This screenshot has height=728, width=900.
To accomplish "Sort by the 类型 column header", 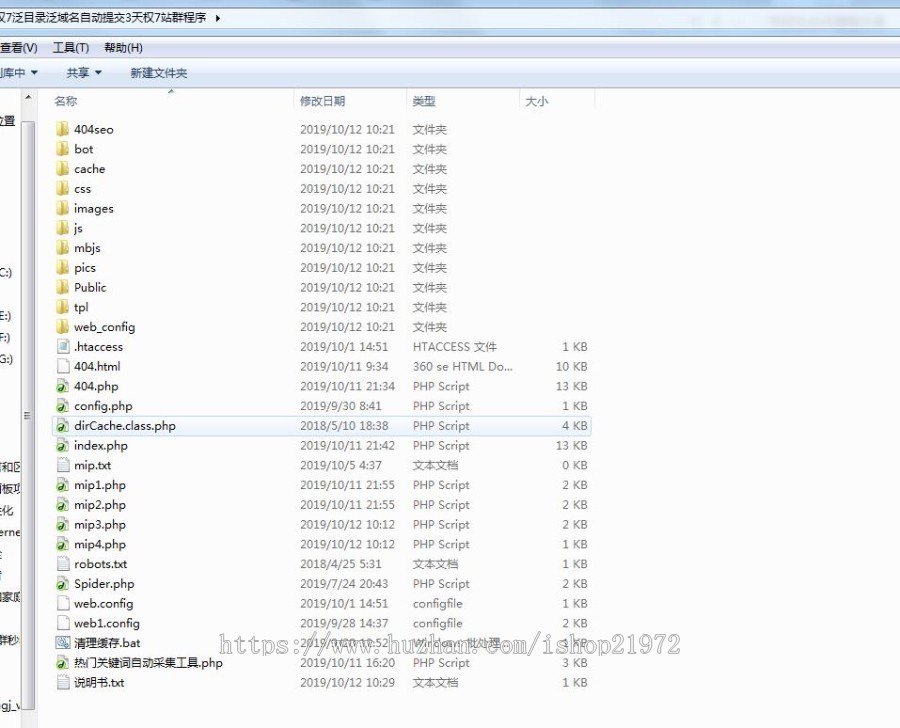I will 424,101.
